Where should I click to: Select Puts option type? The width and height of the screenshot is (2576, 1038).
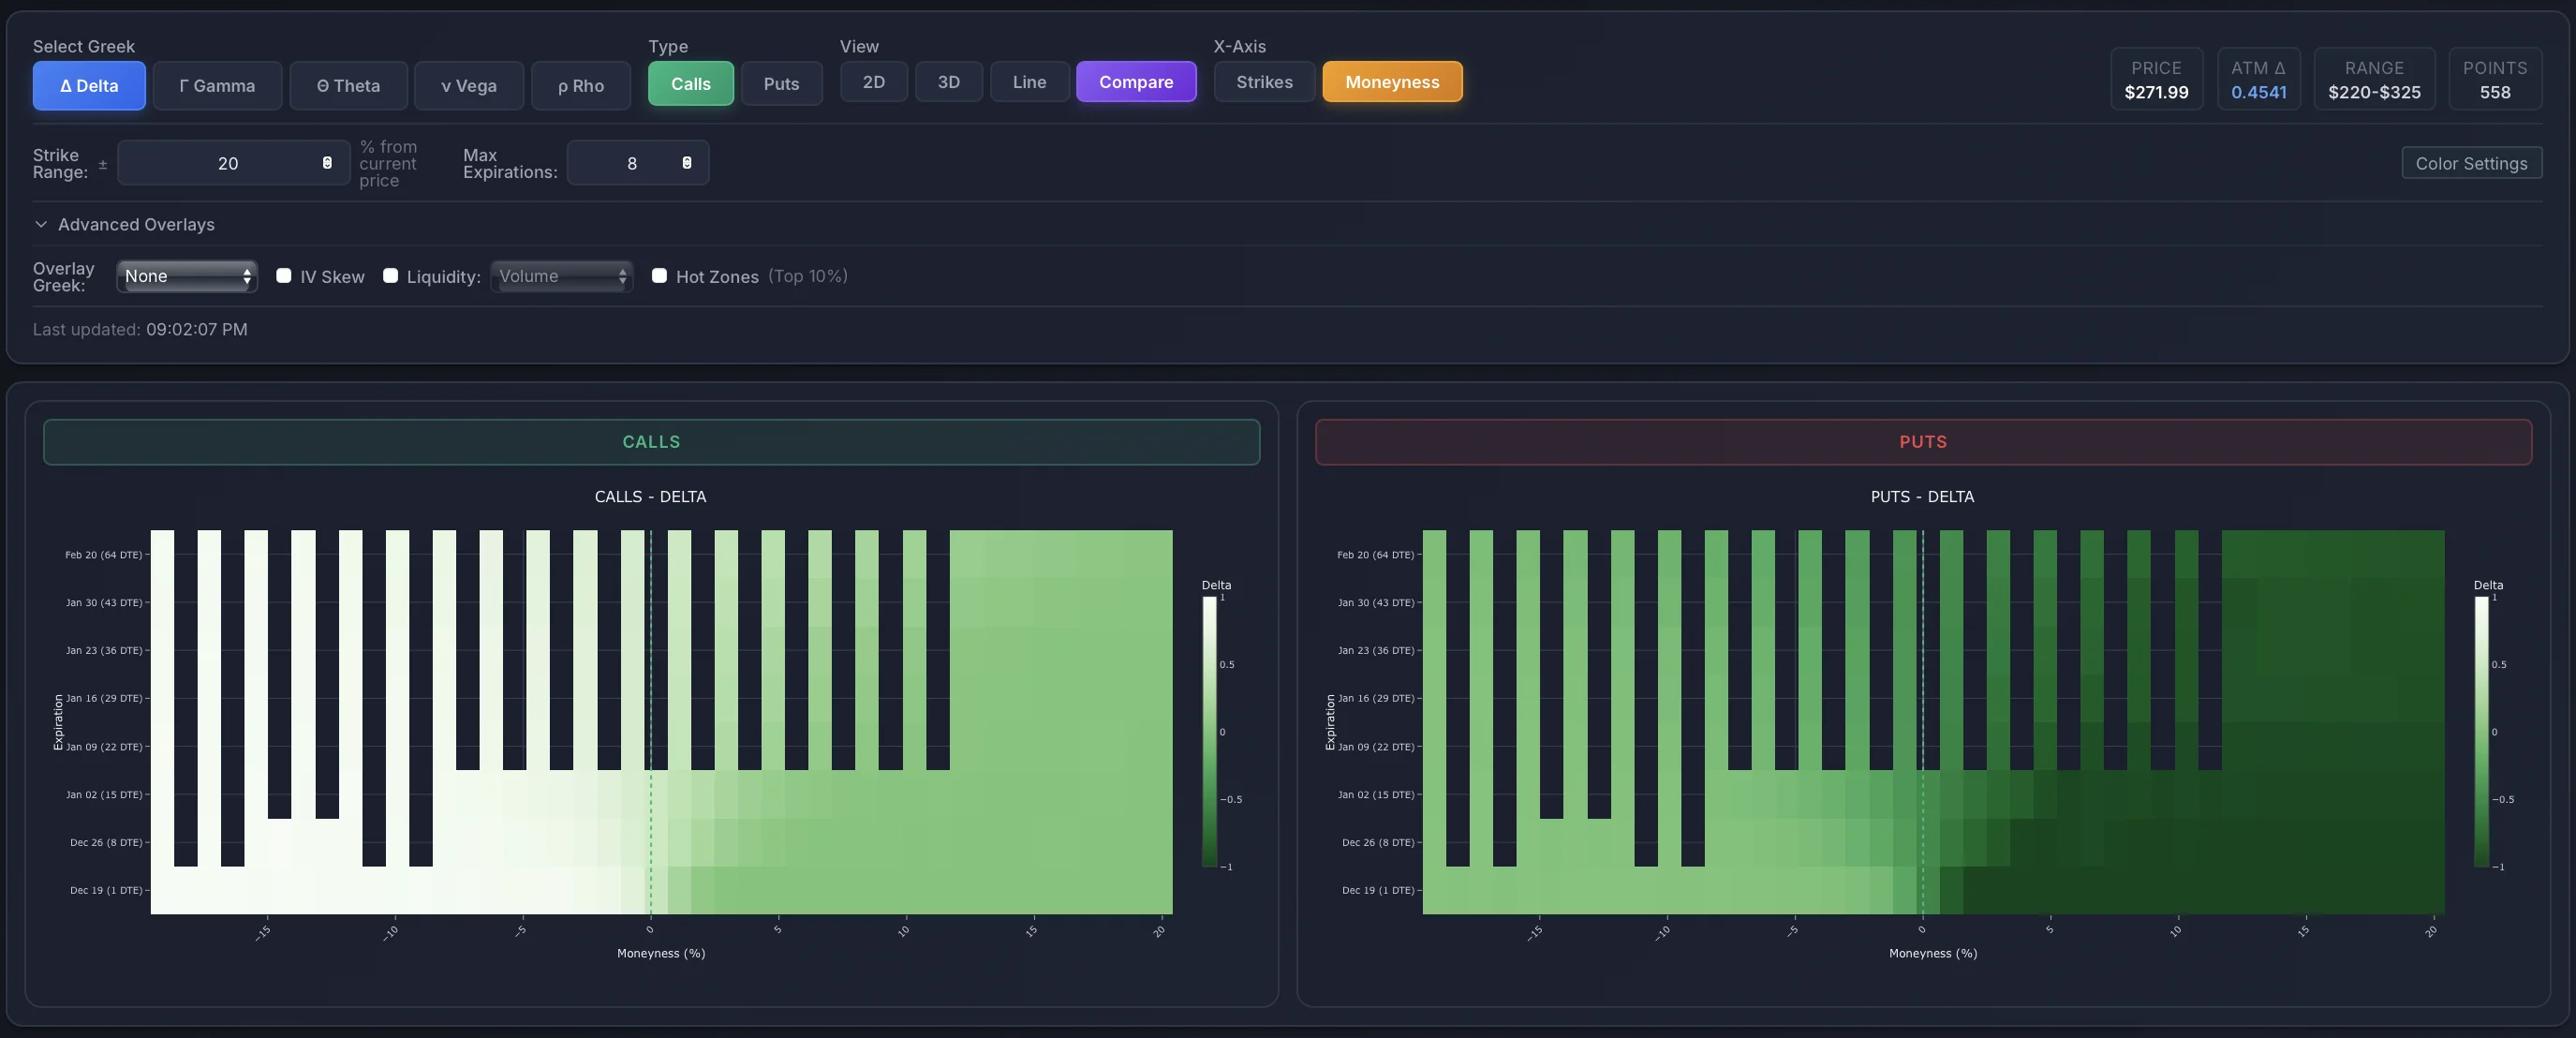click(x=781, y=84)
